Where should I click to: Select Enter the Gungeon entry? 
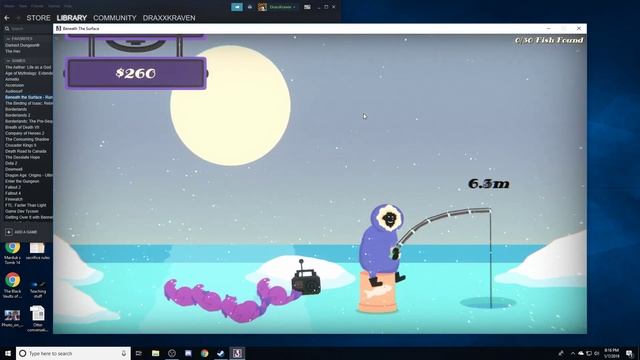(22, 181)
